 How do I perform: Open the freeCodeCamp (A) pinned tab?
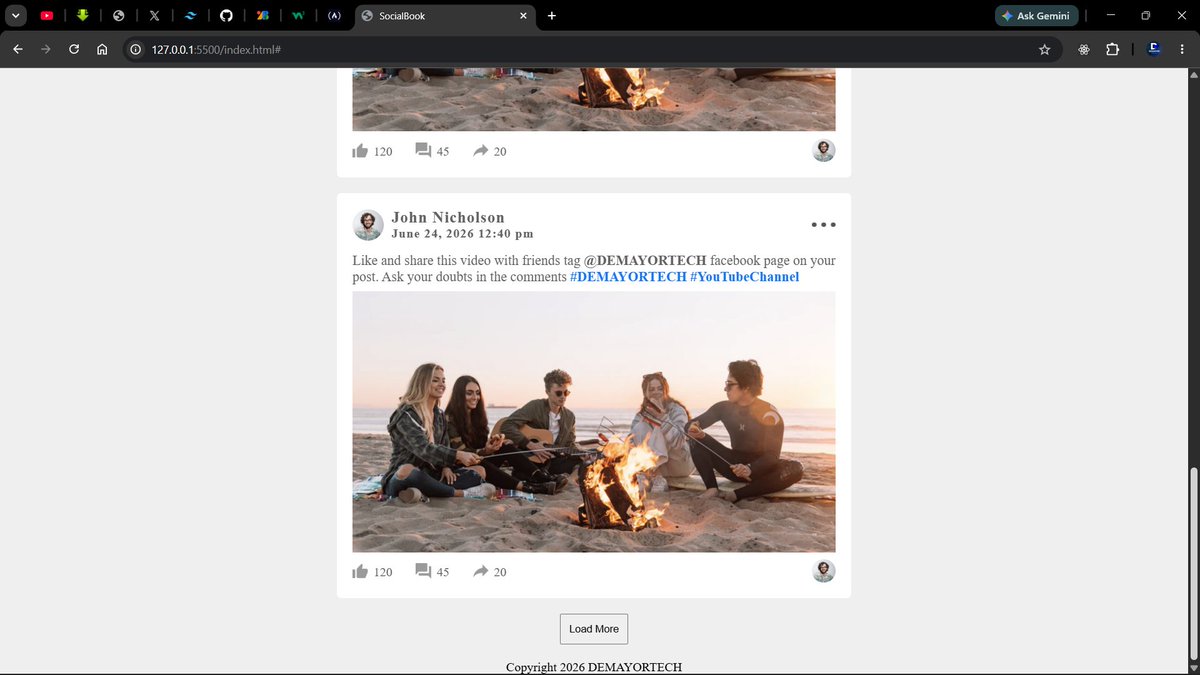pos(334,16)
